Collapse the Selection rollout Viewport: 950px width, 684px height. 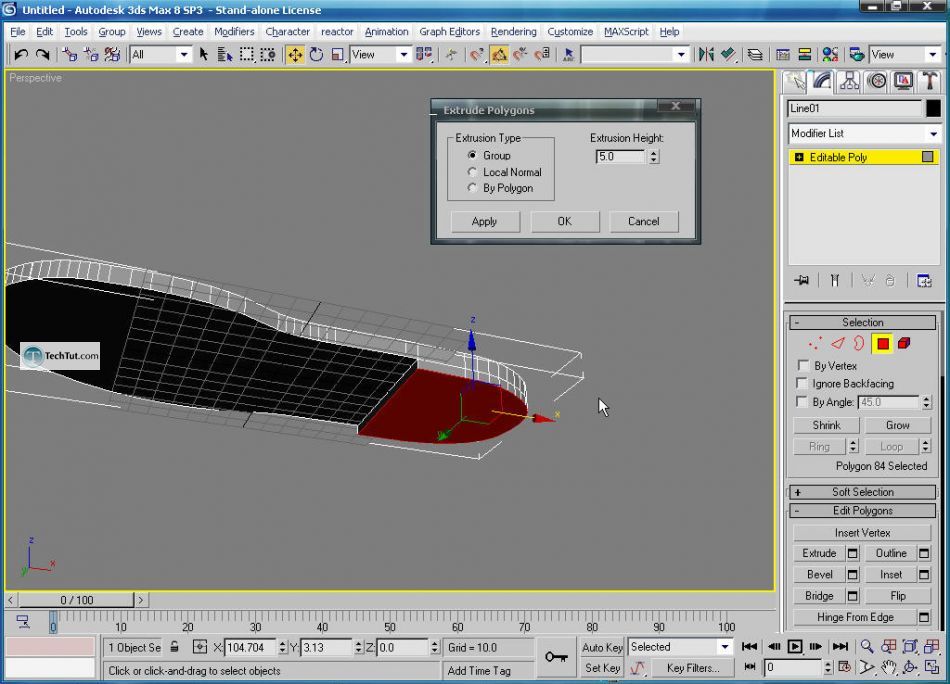click(x=863, y=322)
